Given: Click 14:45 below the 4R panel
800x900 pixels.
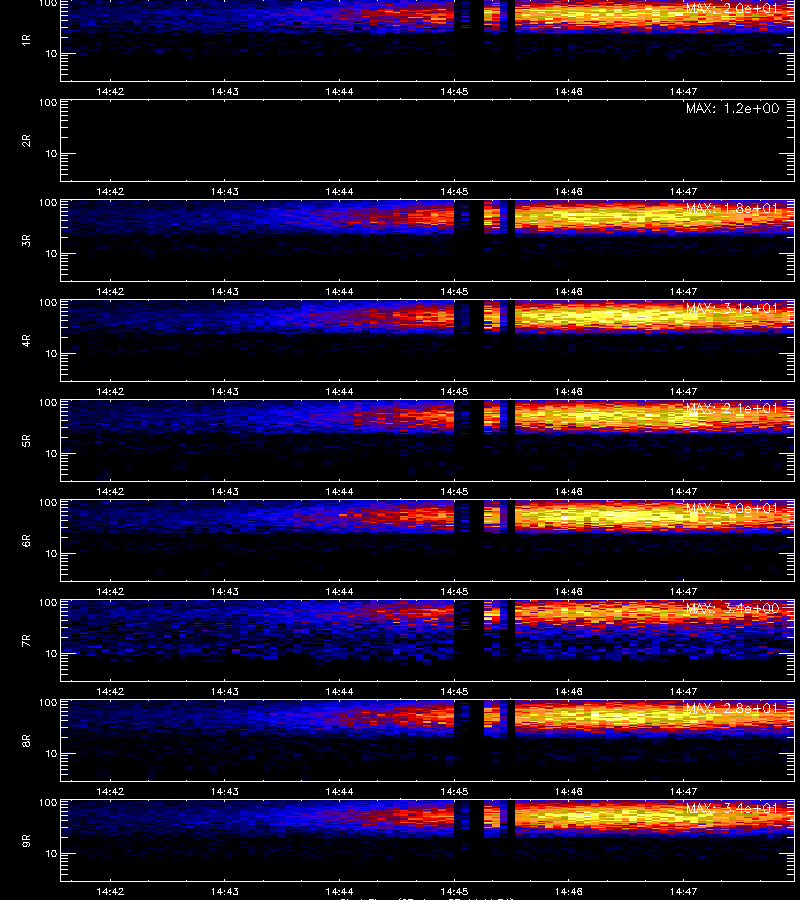Looking at the screenshot, I should coord(454,391).
